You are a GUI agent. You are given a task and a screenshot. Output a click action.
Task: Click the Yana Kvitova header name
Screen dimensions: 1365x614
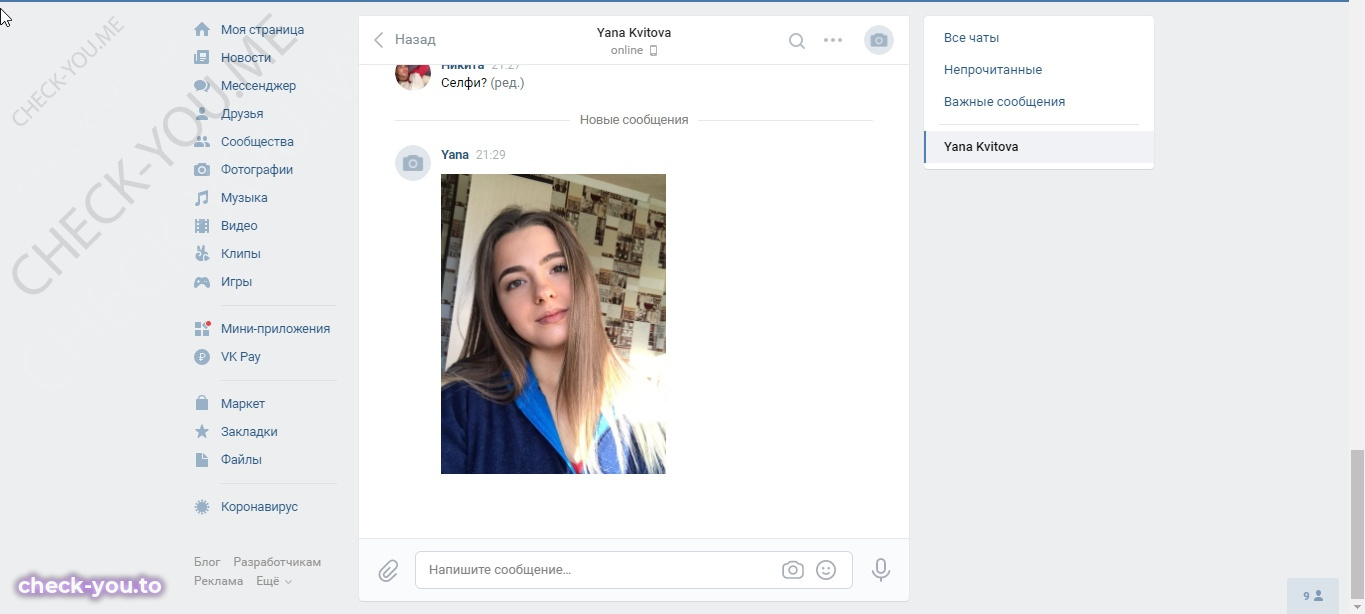coord(634,33)
